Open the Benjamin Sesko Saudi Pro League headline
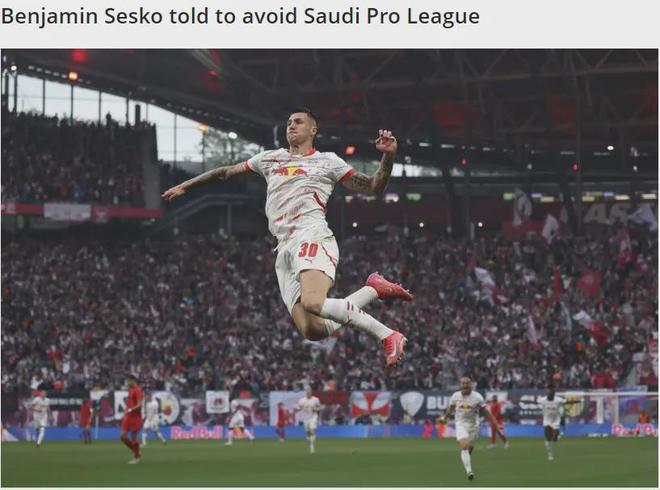 (240, 16)
